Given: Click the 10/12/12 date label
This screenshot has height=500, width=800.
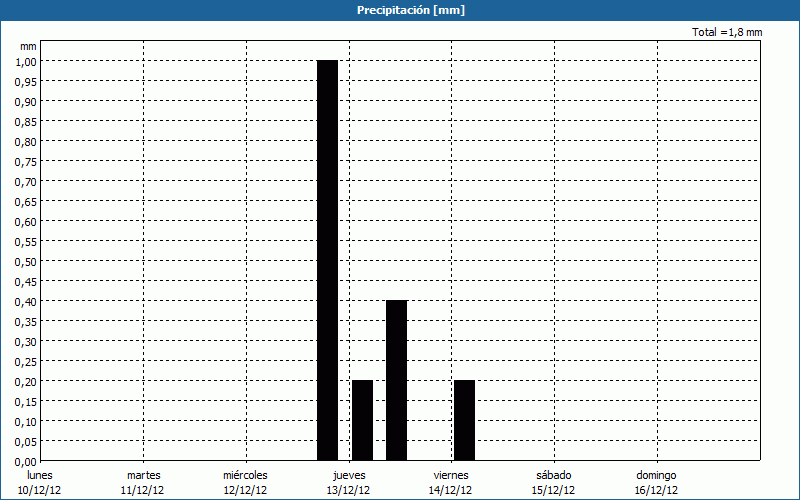Looking at the screenshot, I should click(x=40, y=490).
